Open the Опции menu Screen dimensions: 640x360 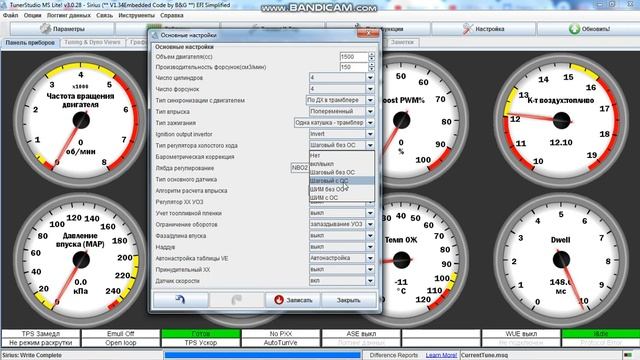point(33,16)
